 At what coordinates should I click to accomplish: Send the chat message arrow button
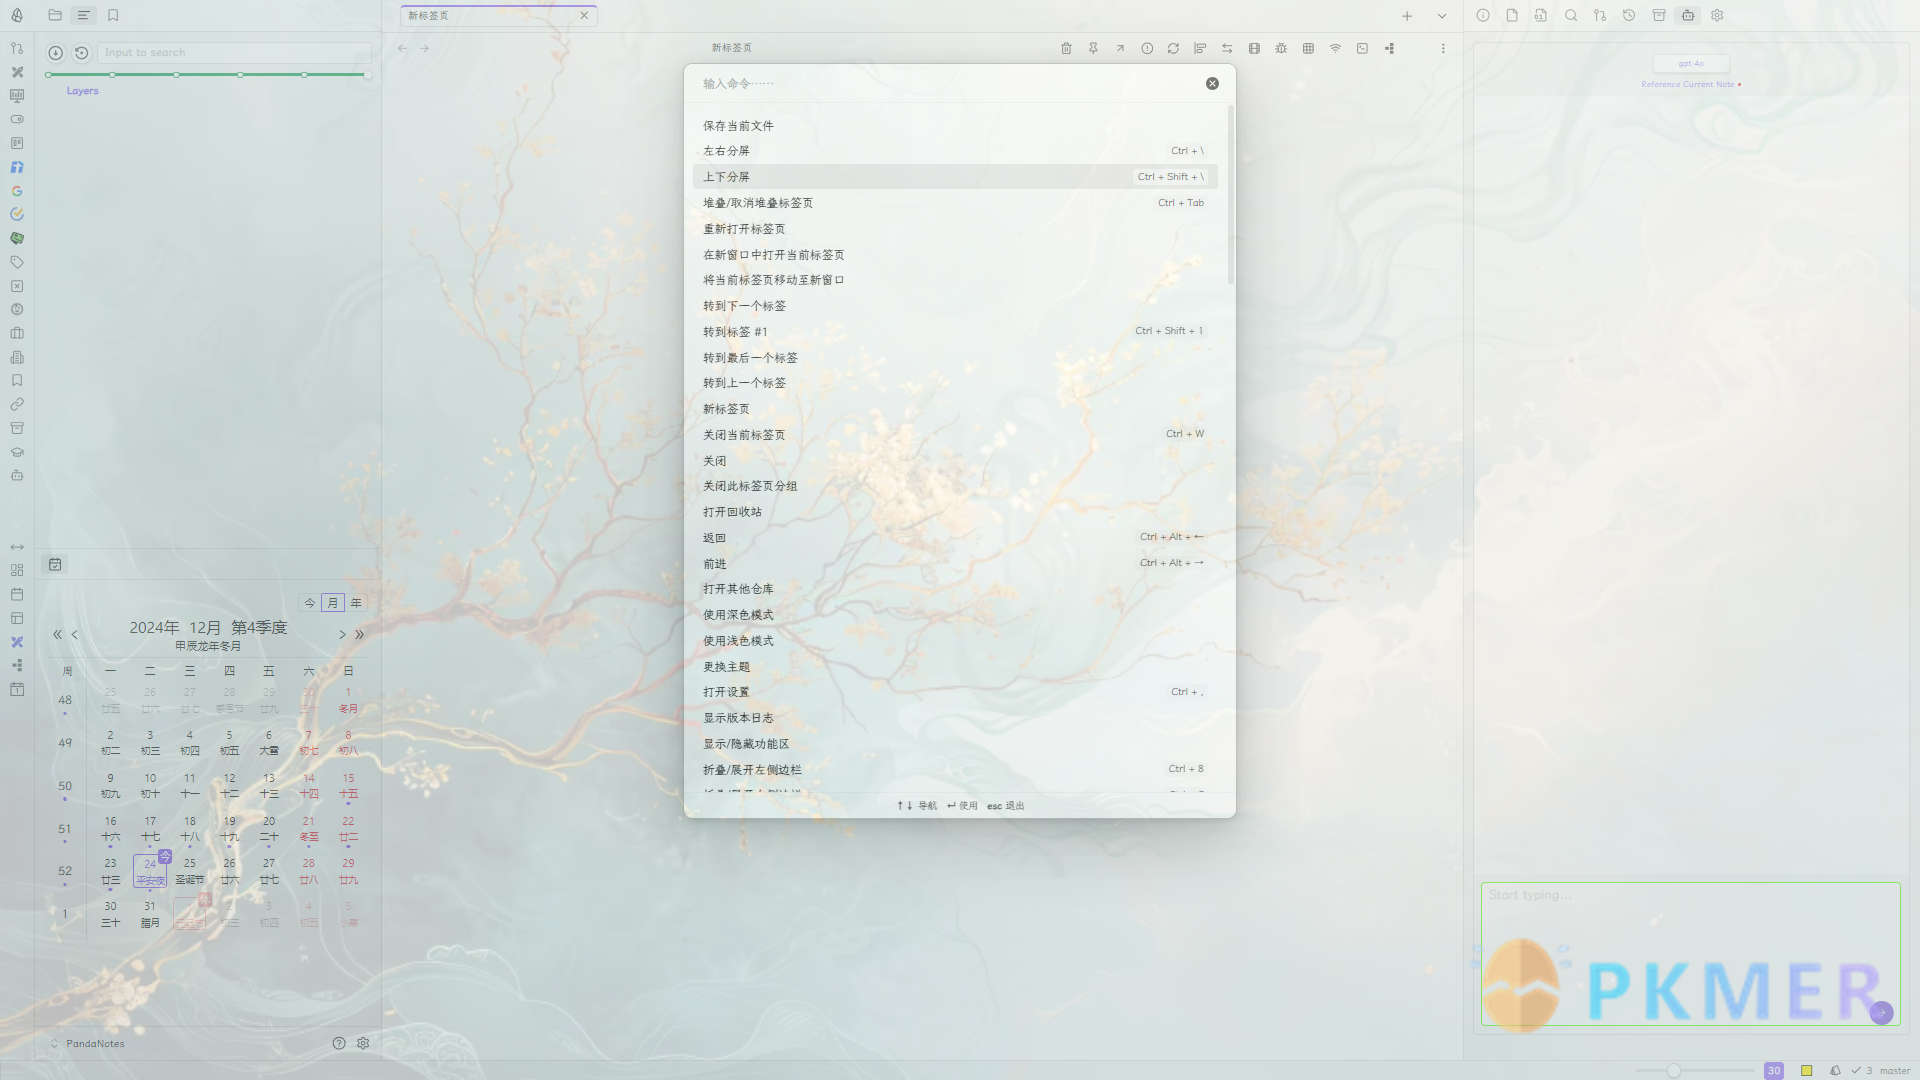click(1881, 1013)
